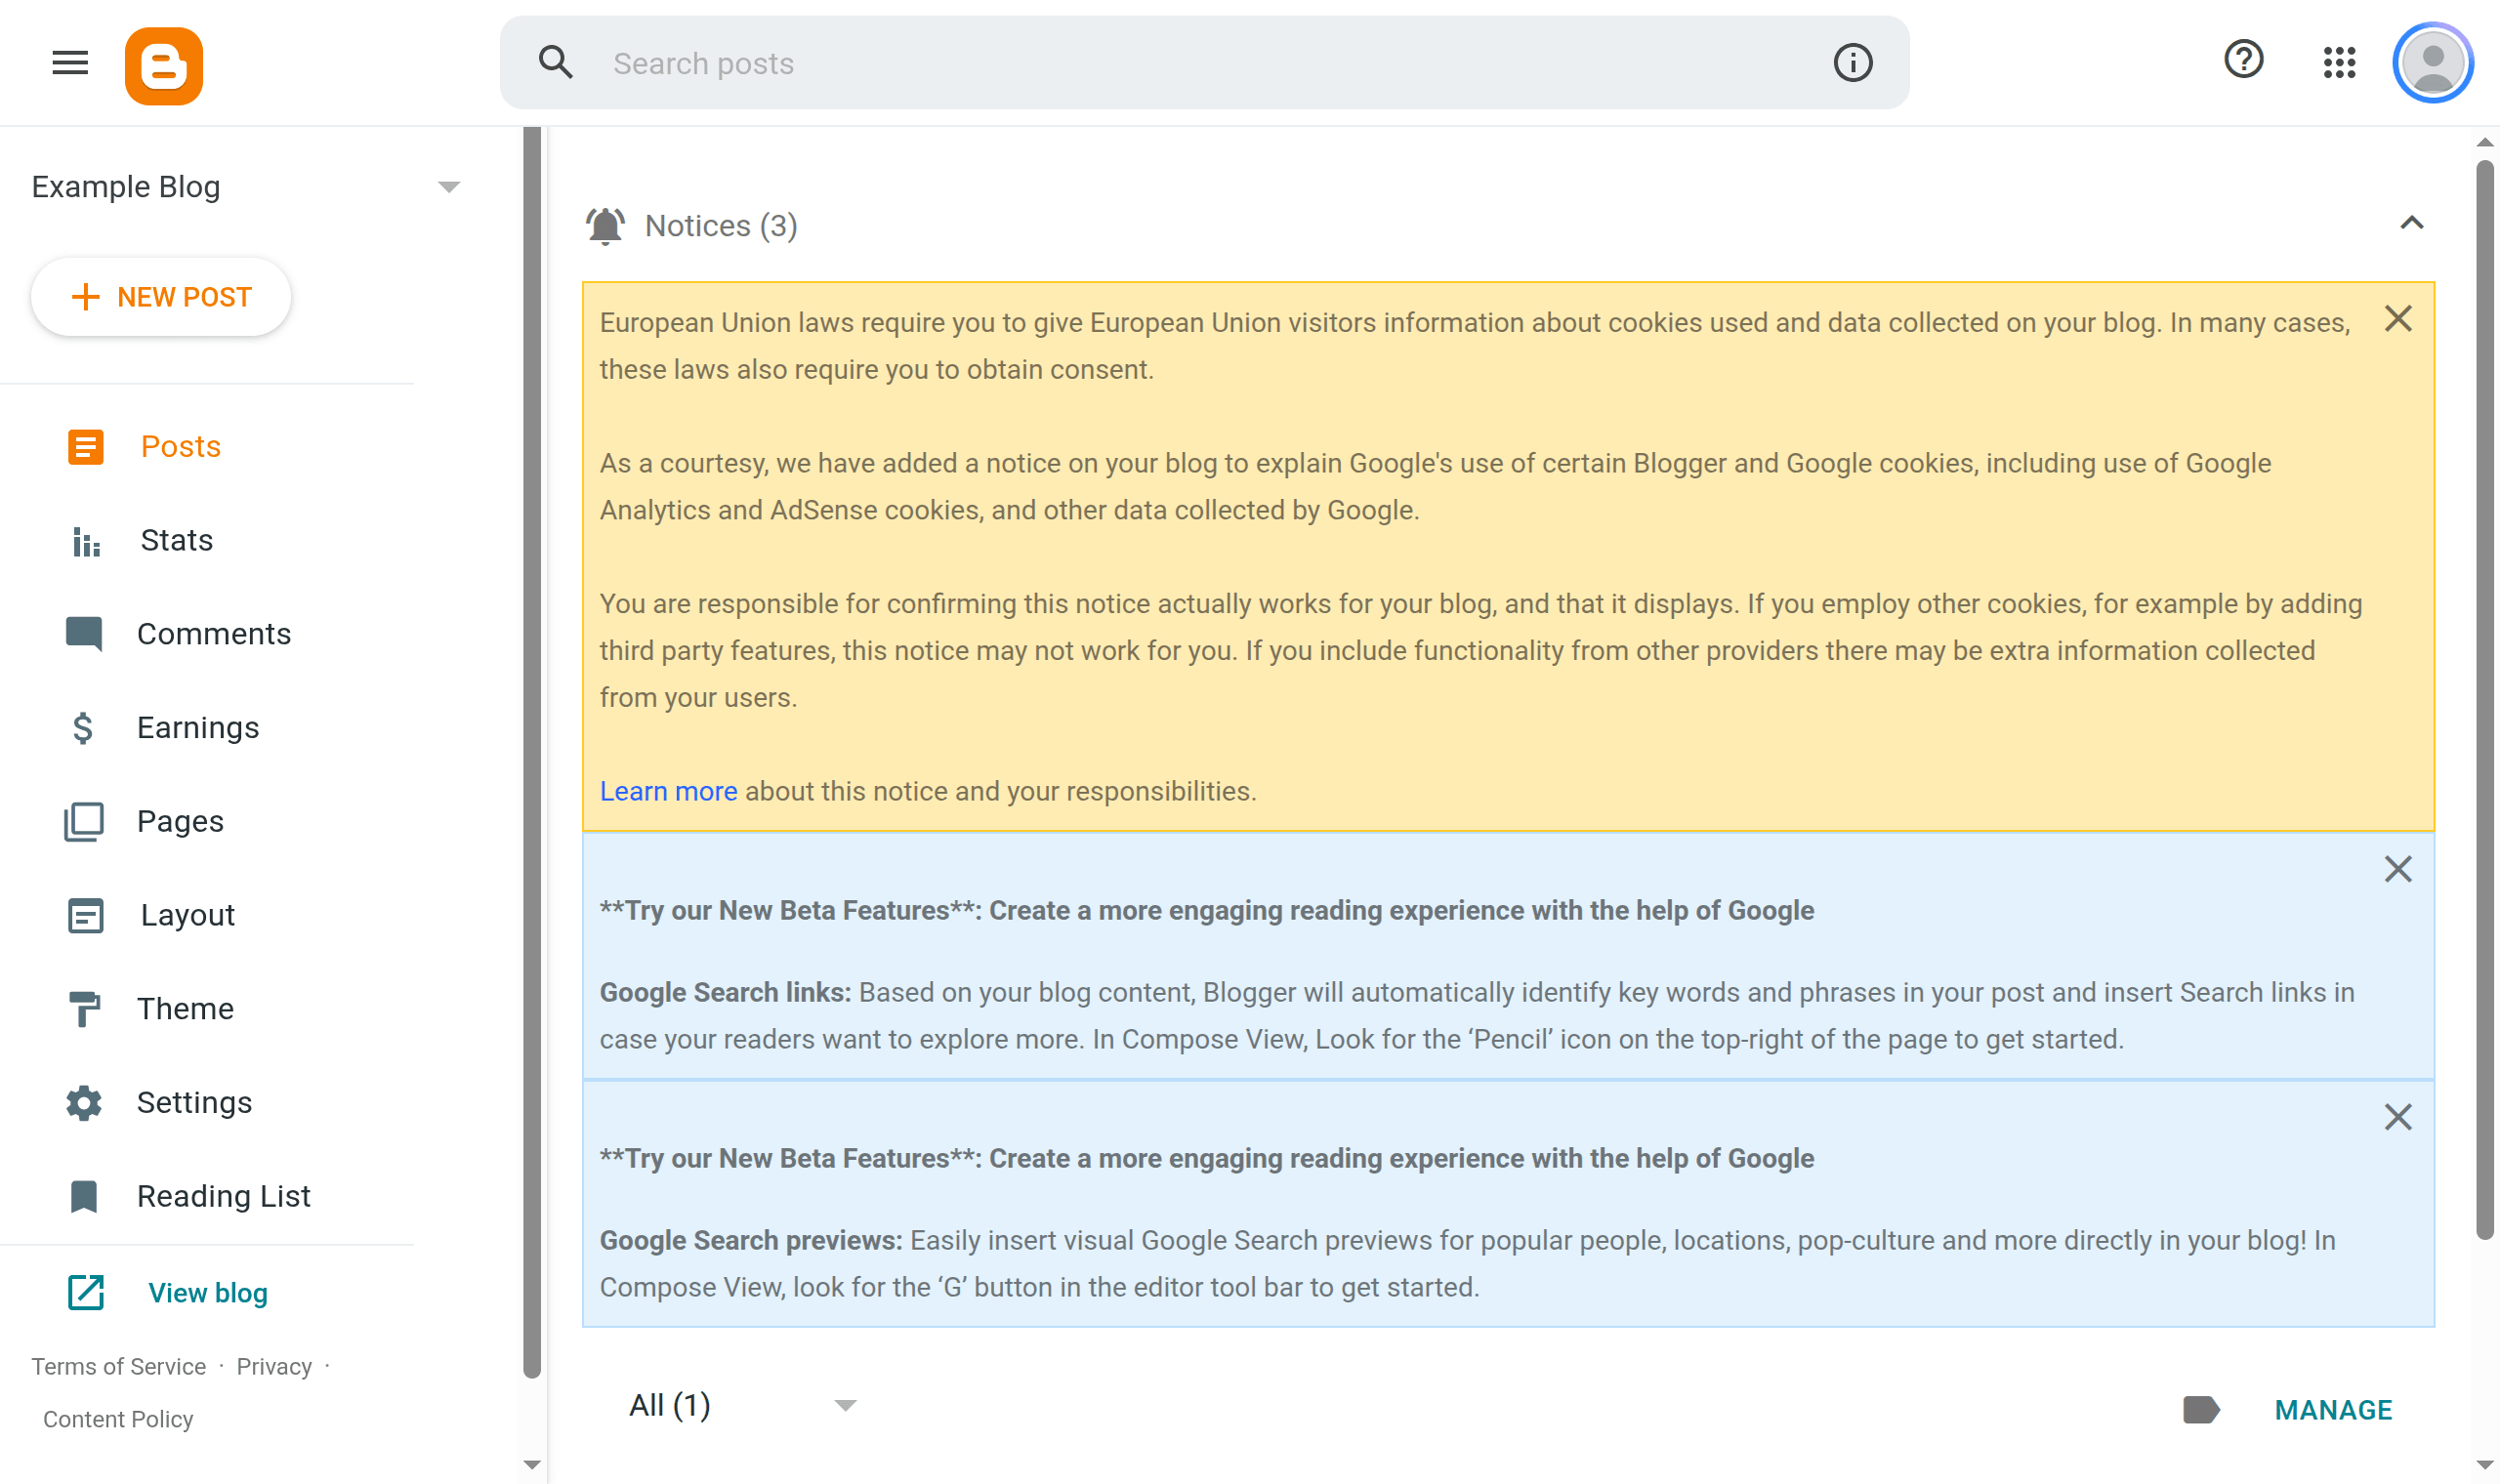Click the sidebar vertical scrollbar
The width and height of the screenshot is (2500, 1484).
[x=532, y=752]
